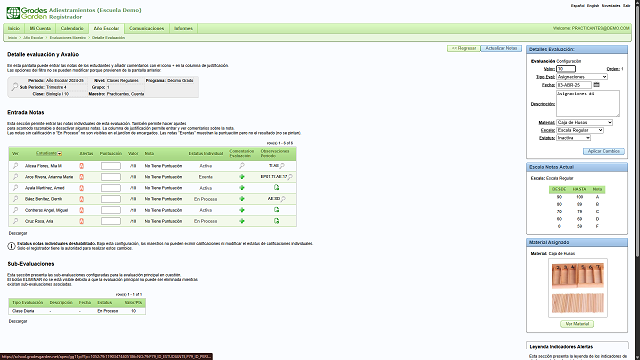640x360 pixels.
Task: Add period observation for Cruz Rosa
Action: pos(276,221)
